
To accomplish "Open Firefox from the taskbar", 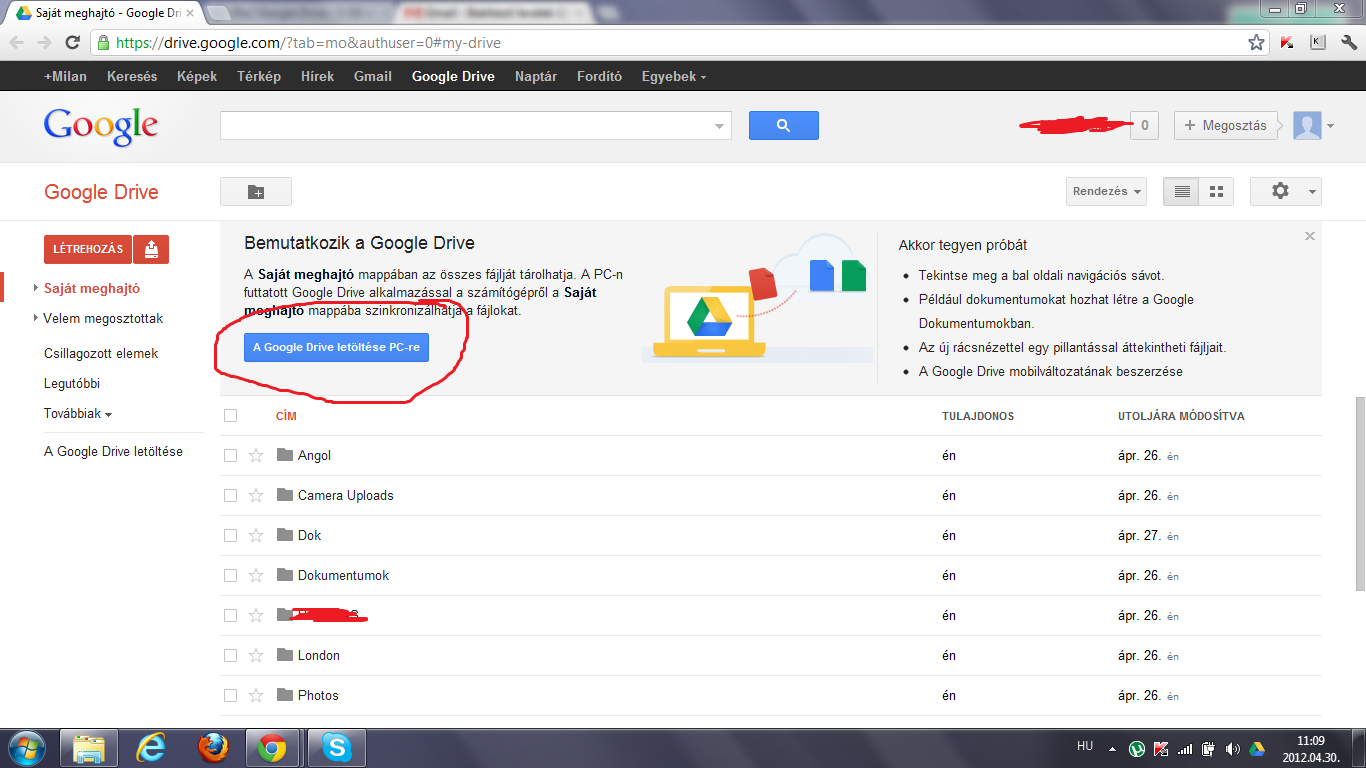I will 213,747.
